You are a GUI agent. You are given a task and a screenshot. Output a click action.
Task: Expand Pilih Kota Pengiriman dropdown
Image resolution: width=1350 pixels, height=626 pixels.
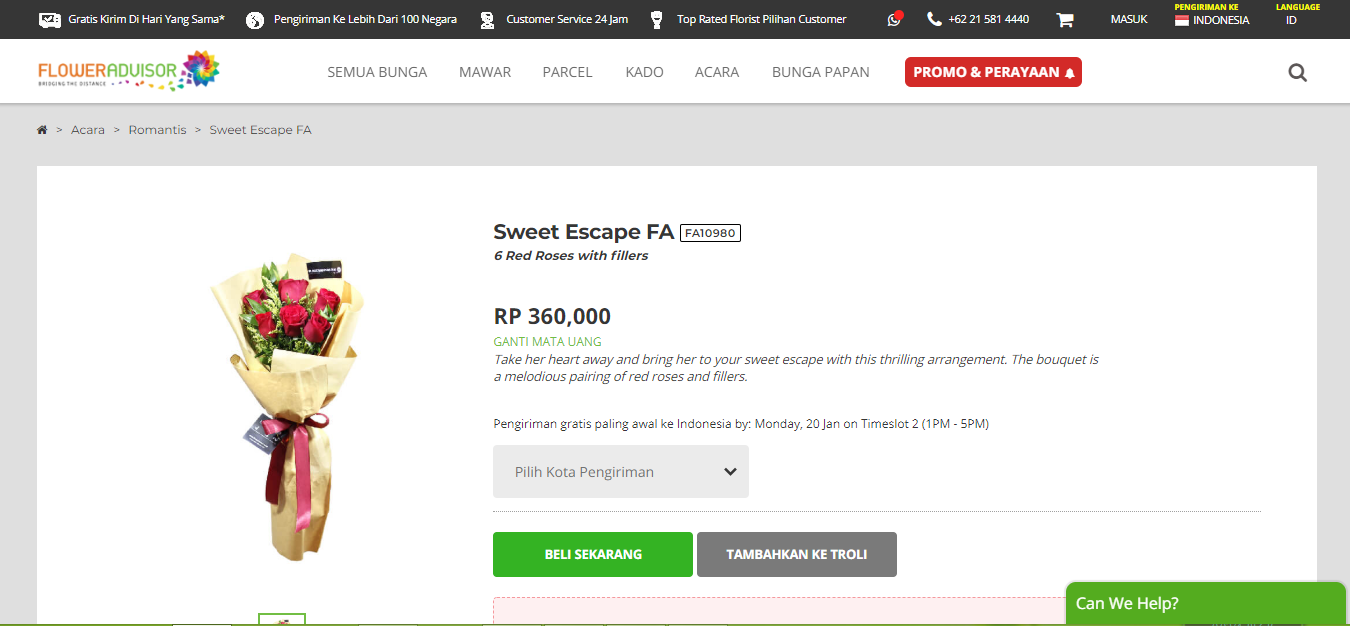620,472
